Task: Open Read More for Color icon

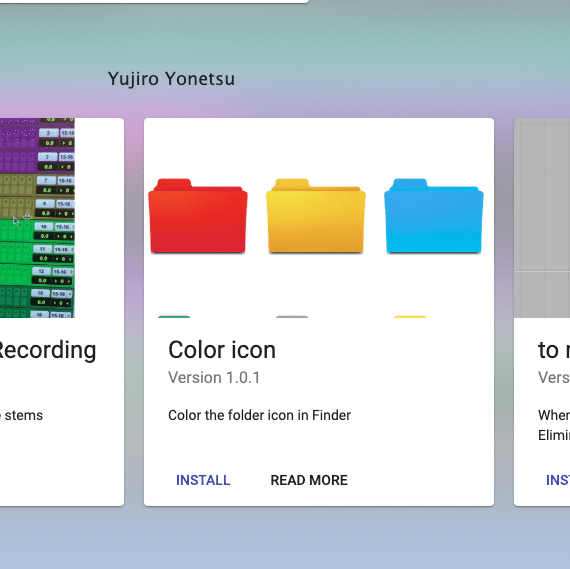Action: coord(309,480)
